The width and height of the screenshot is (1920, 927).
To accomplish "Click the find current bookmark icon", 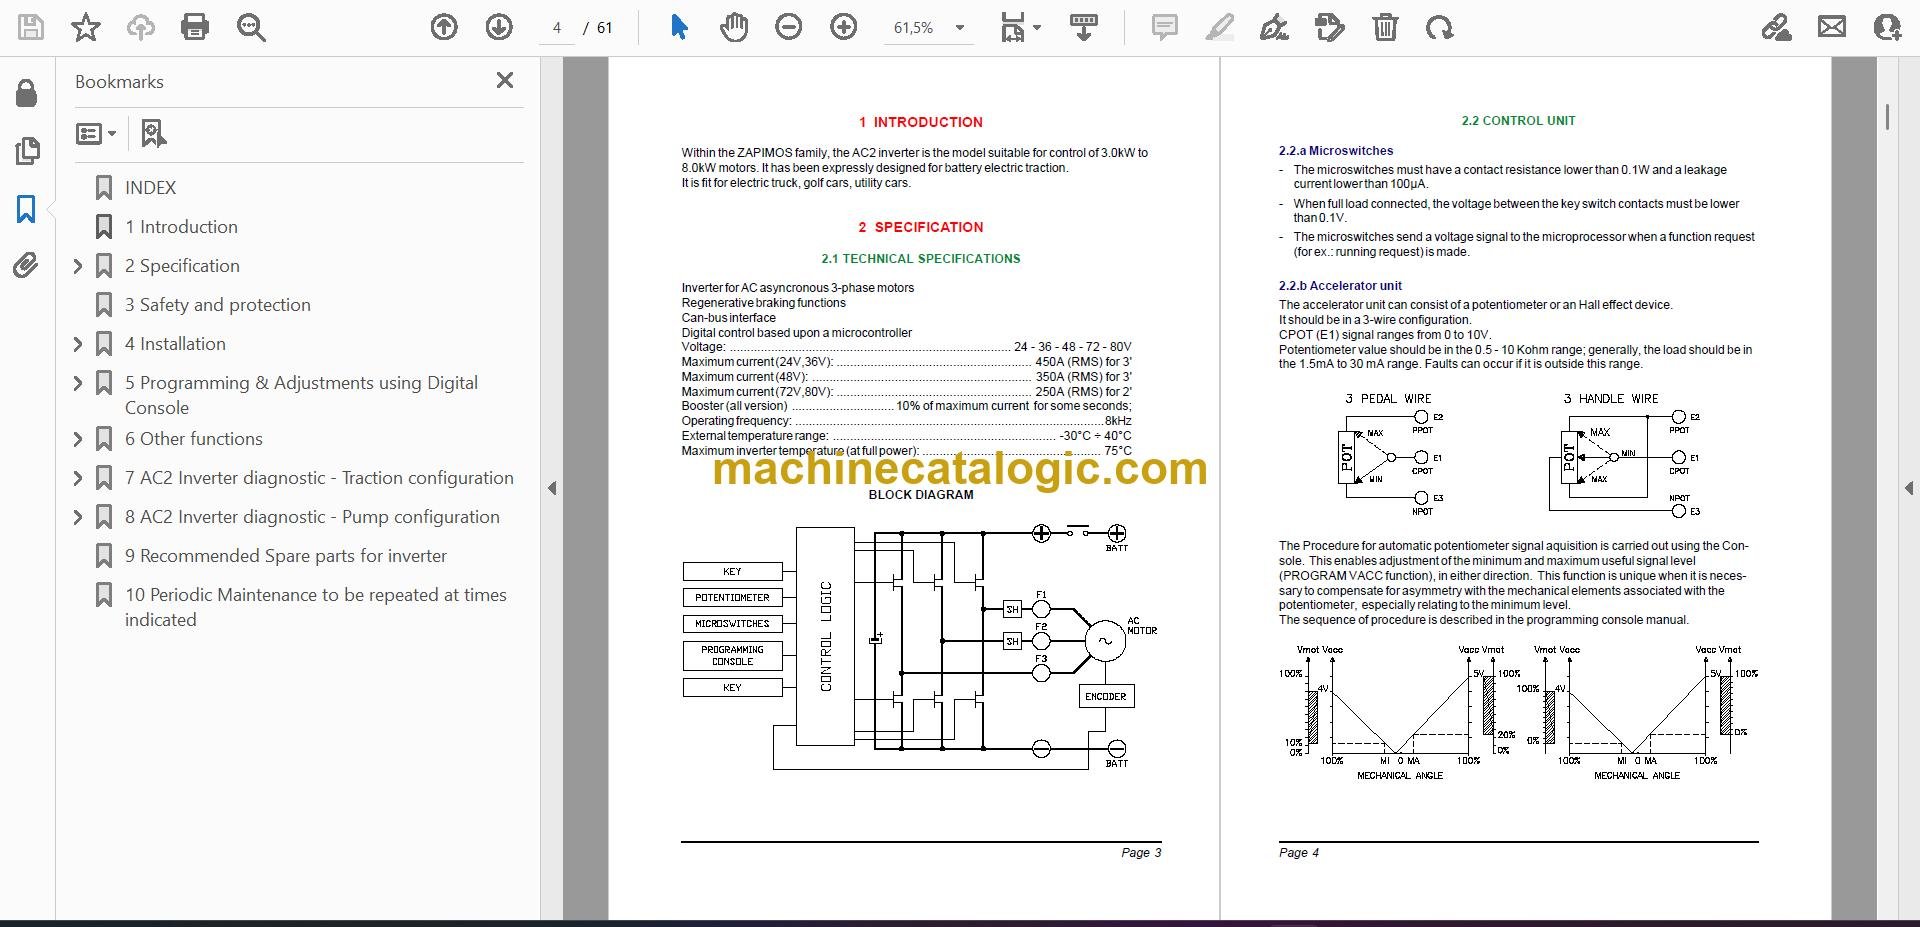I will (153, 133).
